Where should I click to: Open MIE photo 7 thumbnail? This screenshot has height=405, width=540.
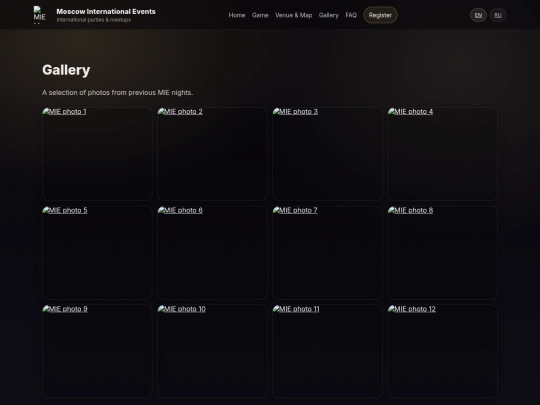click(x=328, y=252)
